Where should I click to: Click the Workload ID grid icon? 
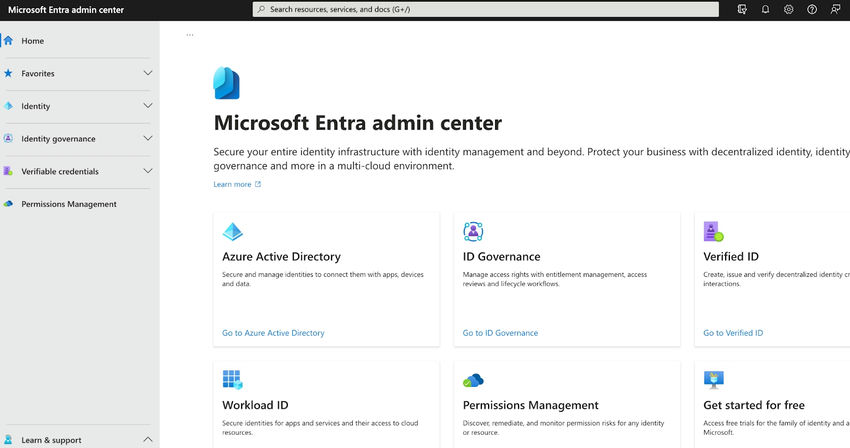click(233, 380)
